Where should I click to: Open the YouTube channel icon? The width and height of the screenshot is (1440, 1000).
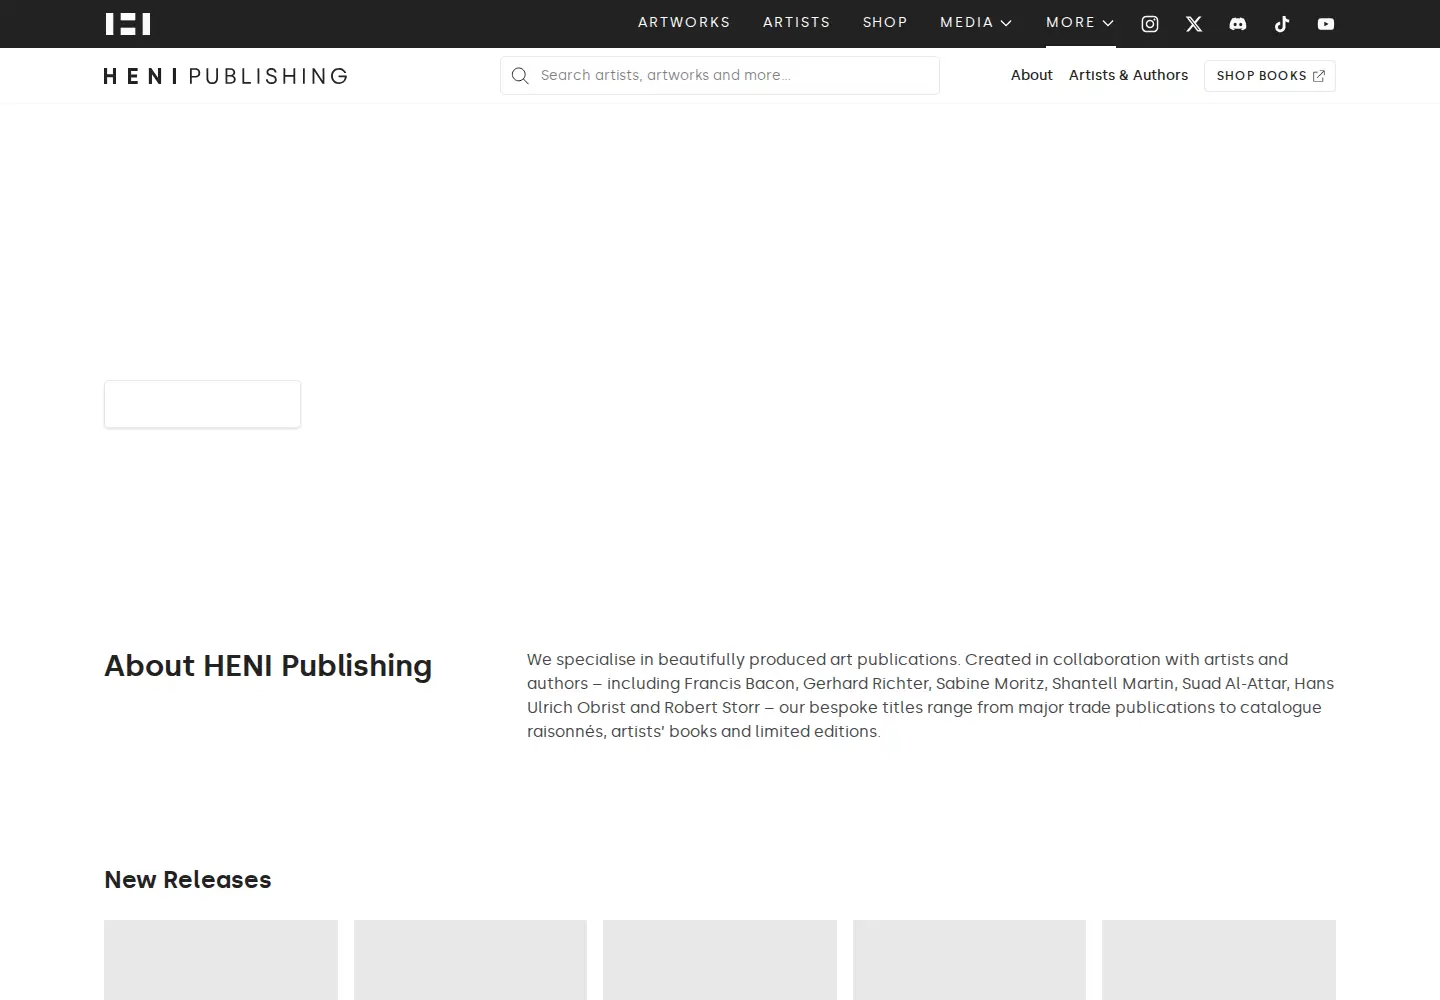(x=1326, y=24)
